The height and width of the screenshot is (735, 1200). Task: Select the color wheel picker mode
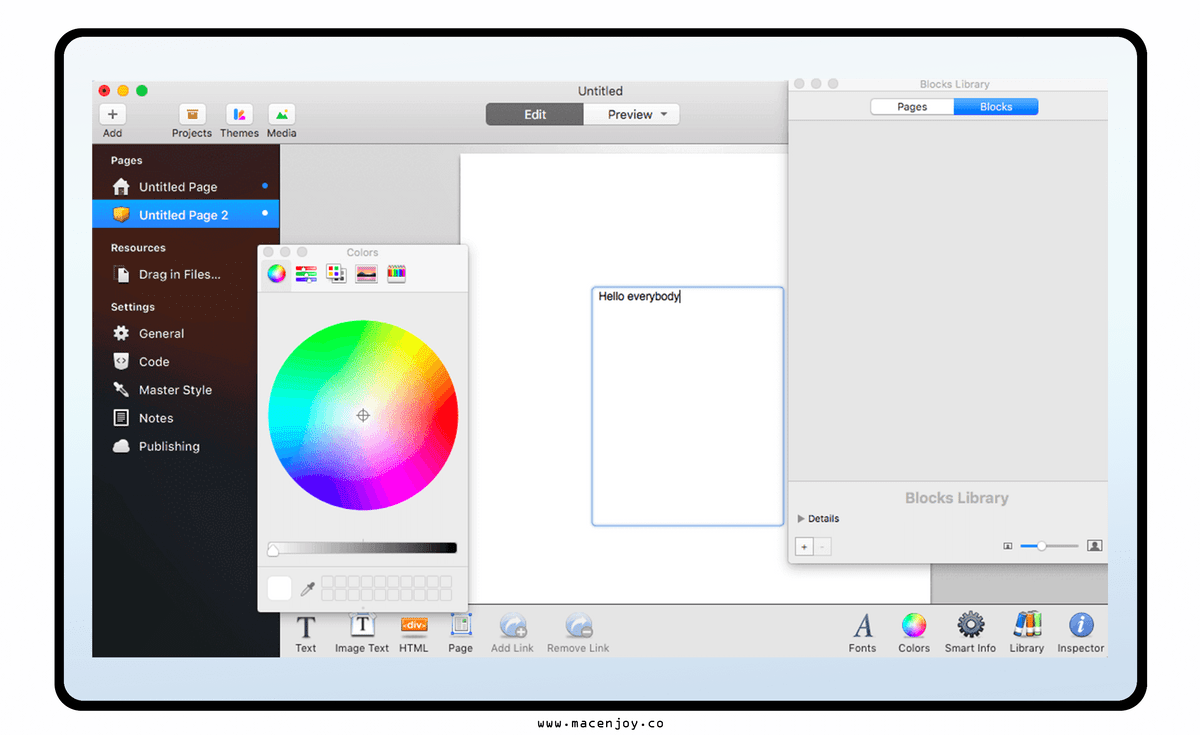276,273
